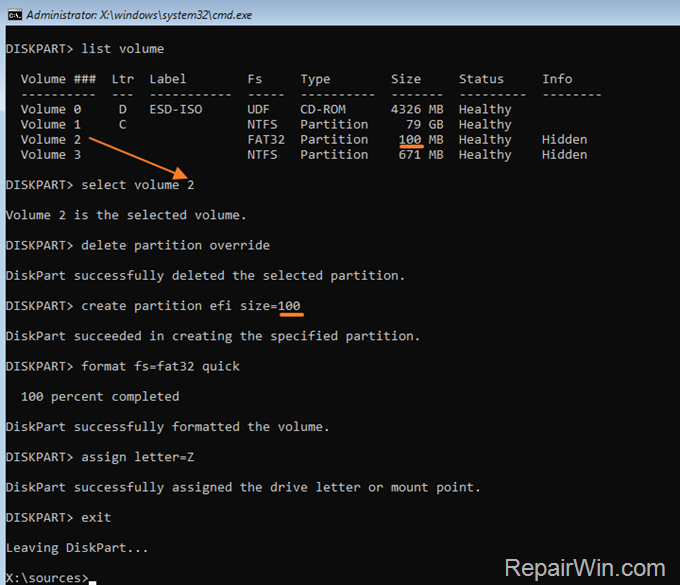This screenshot has height=585, width=680.
Task: Click 'Hidden' info of Volume 3
Action: coord(565,155)
